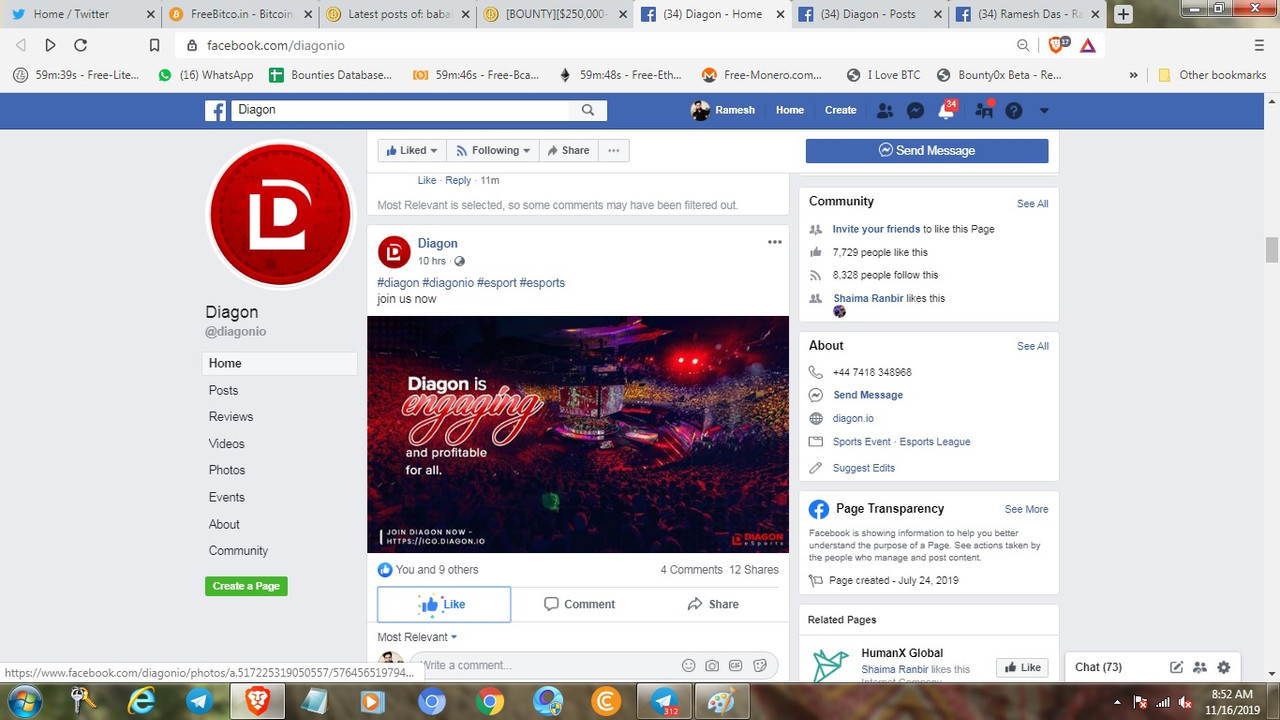1280x720 pixels.
Task: Click the Brave Shields lion icon
Action: pos(1058,45)
